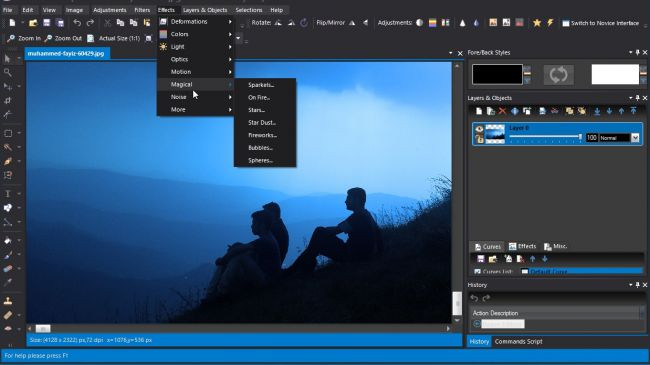Viewport: 650px width, 365px height.
Task: Click the brightness/contrast half-circle adjustment icon
Action: (420, 23)
